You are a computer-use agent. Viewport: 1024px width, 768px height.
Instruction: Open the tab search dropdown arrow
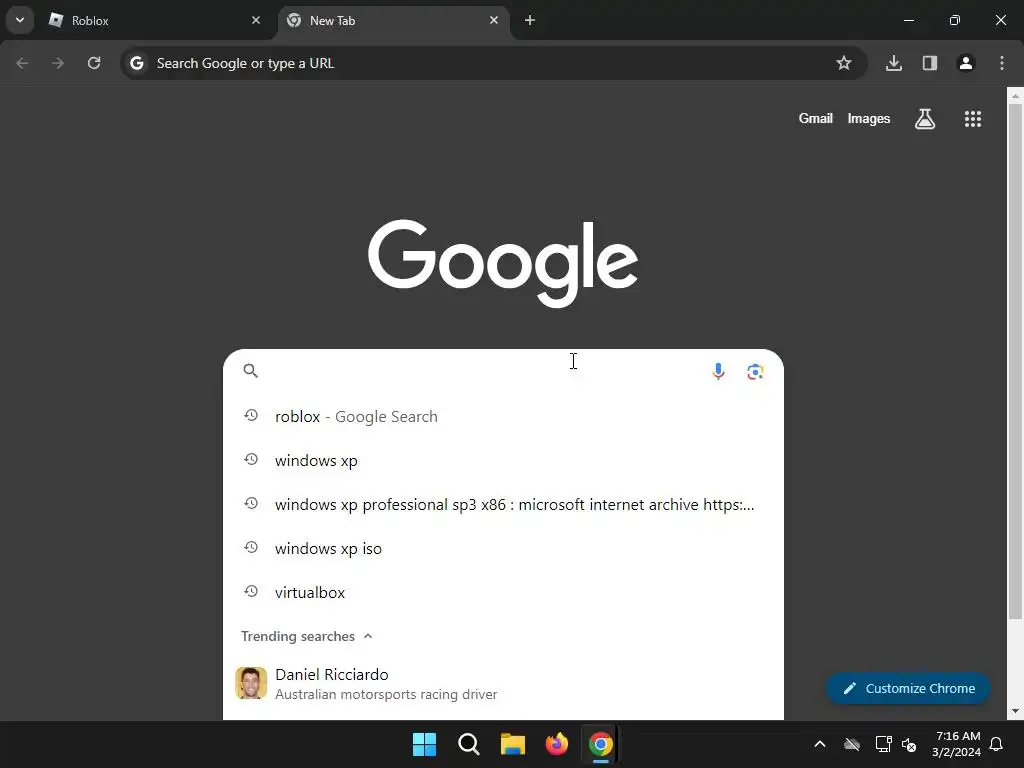(20, 20)
